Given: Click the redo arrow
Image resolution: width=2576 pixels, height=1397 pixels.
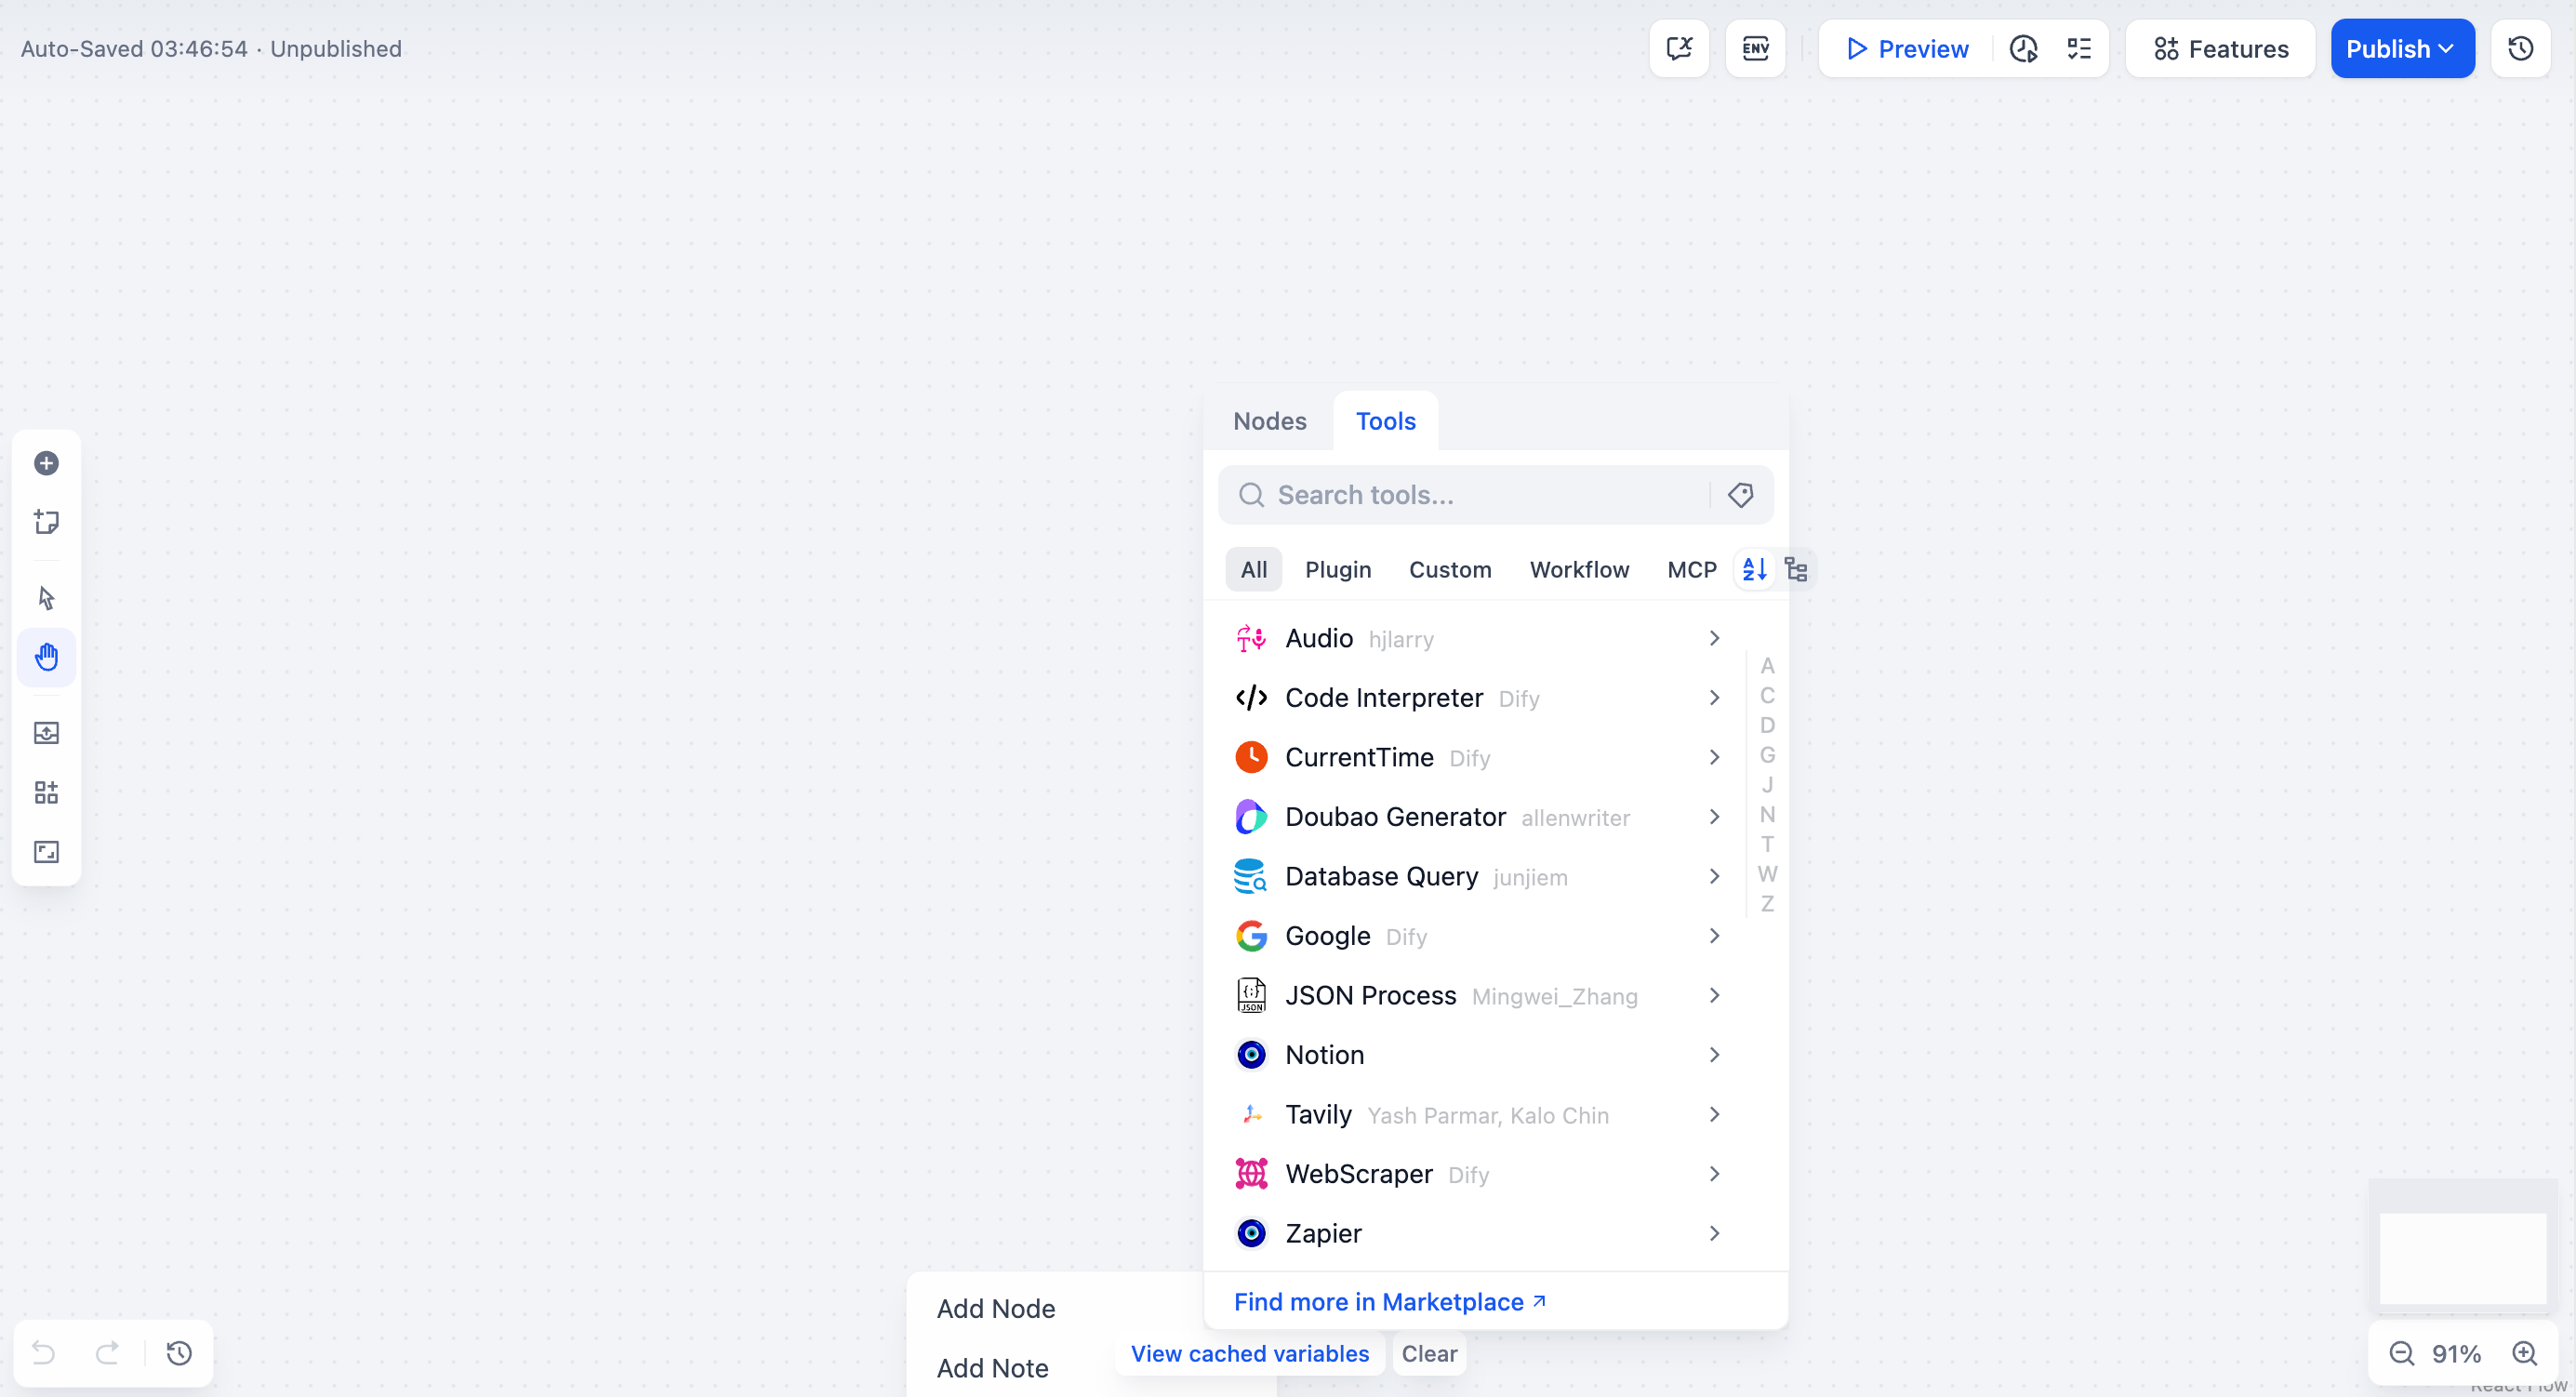Looking at the screenshot, I should pos(107,1353).
